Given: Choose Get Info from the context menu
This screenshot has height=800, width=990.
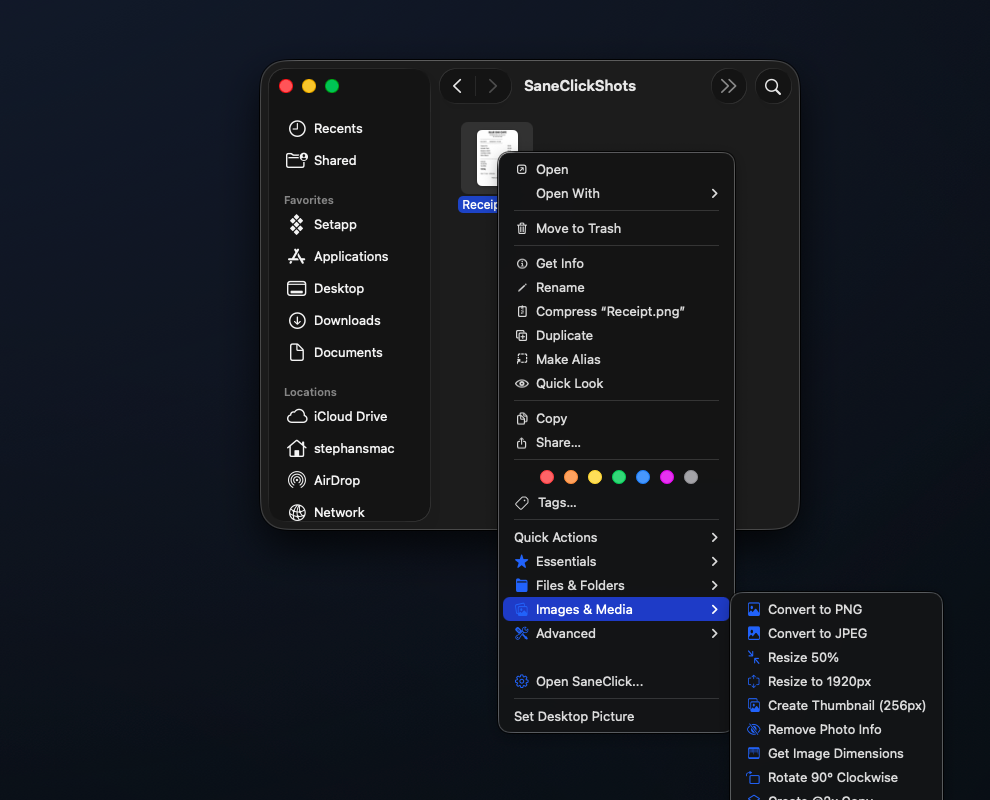Looking at the screenshot, I should click(x=616, y=263).
